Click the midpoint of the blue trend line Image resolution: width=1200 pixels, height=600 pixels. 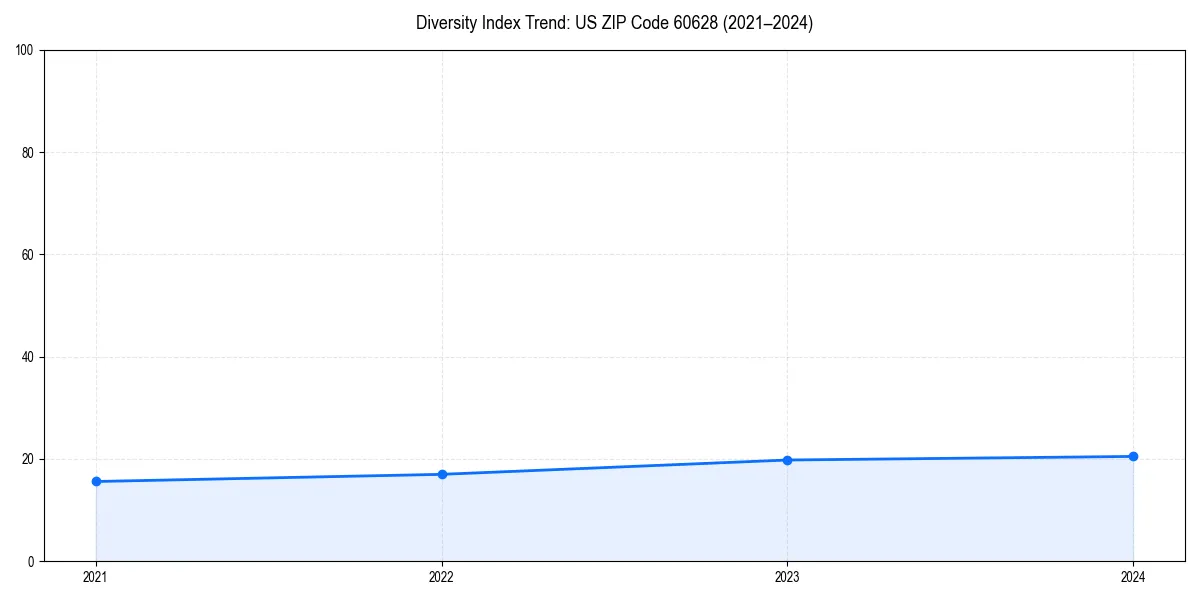coord(615,467)
